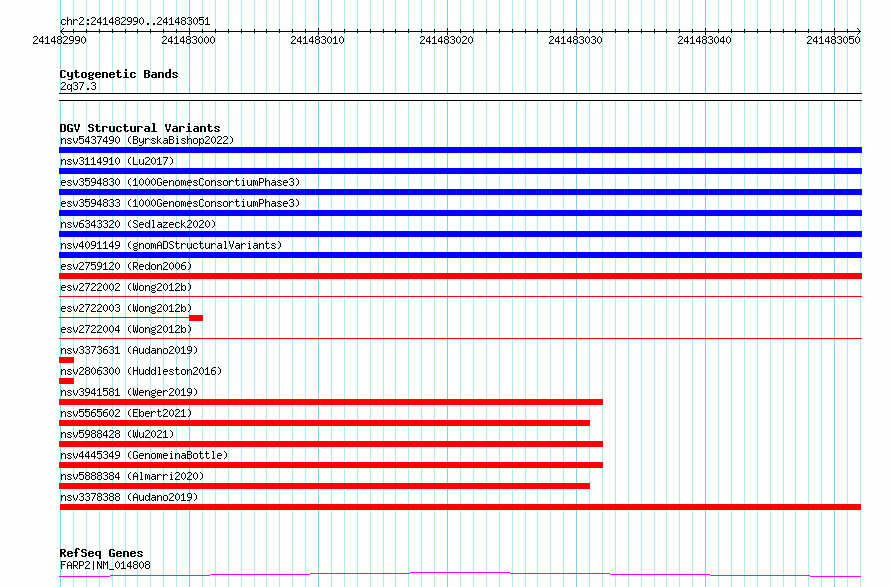Click the Cytogenetic Bands track title
Image resolution: width=890 pixels, height=587 pixels.
coord(119,74)
